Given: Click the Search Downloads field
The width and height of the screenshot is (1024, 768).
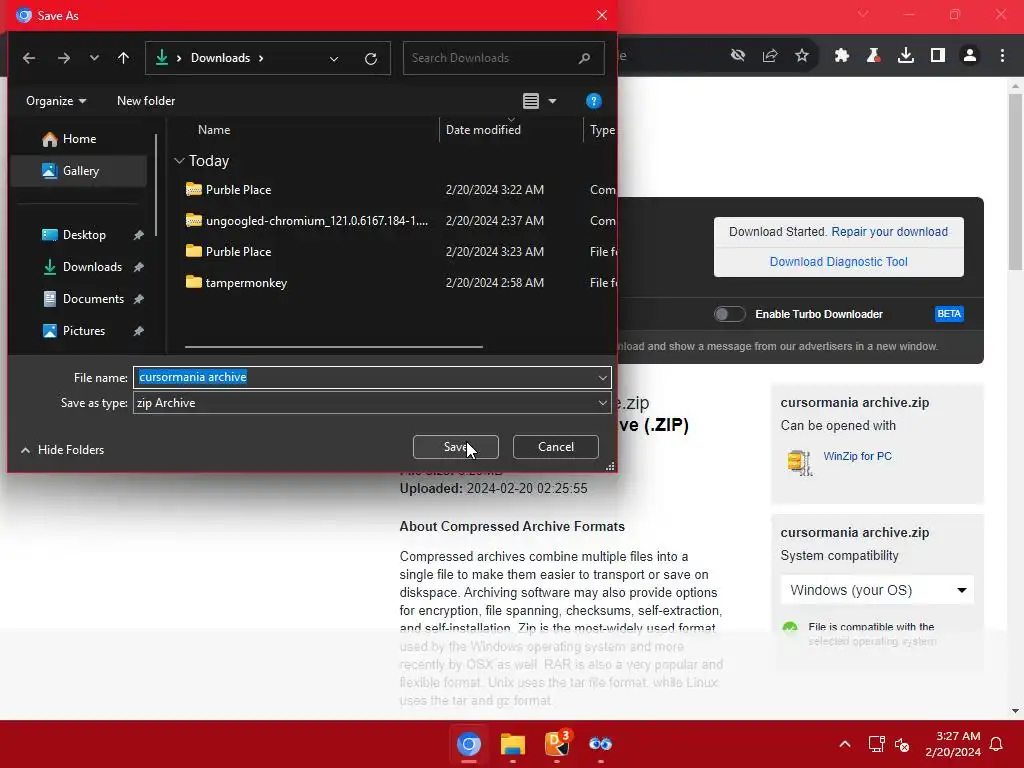Looking at the screenshot, I should [504, 58].
